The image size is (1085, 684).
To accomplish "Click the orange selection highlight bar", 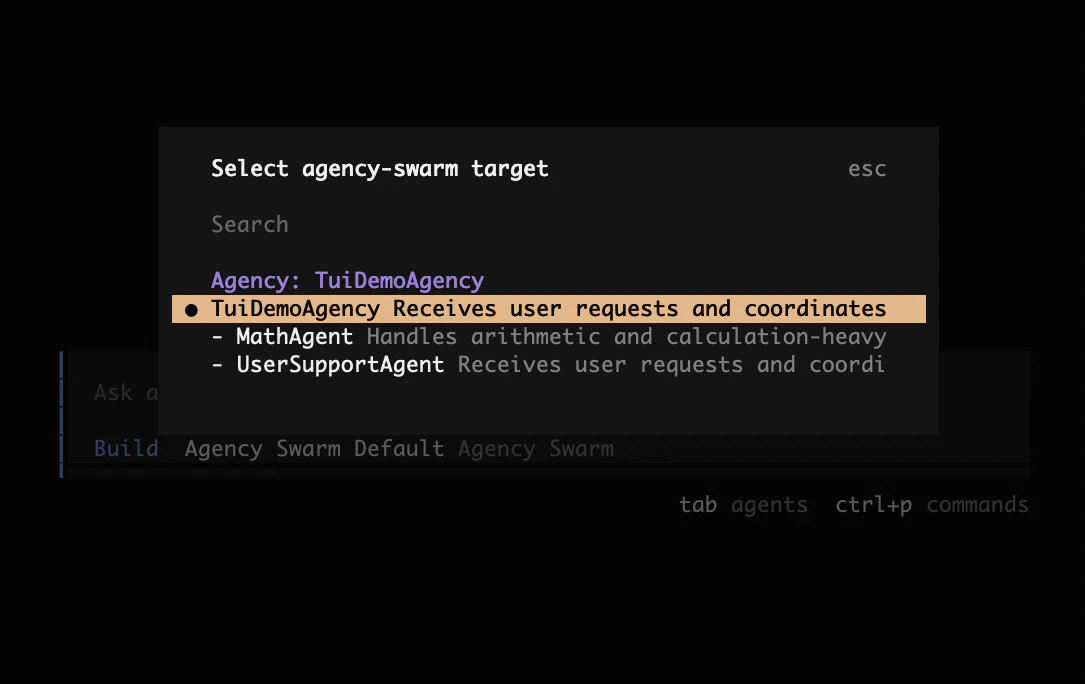I will [x=550, y=309].
